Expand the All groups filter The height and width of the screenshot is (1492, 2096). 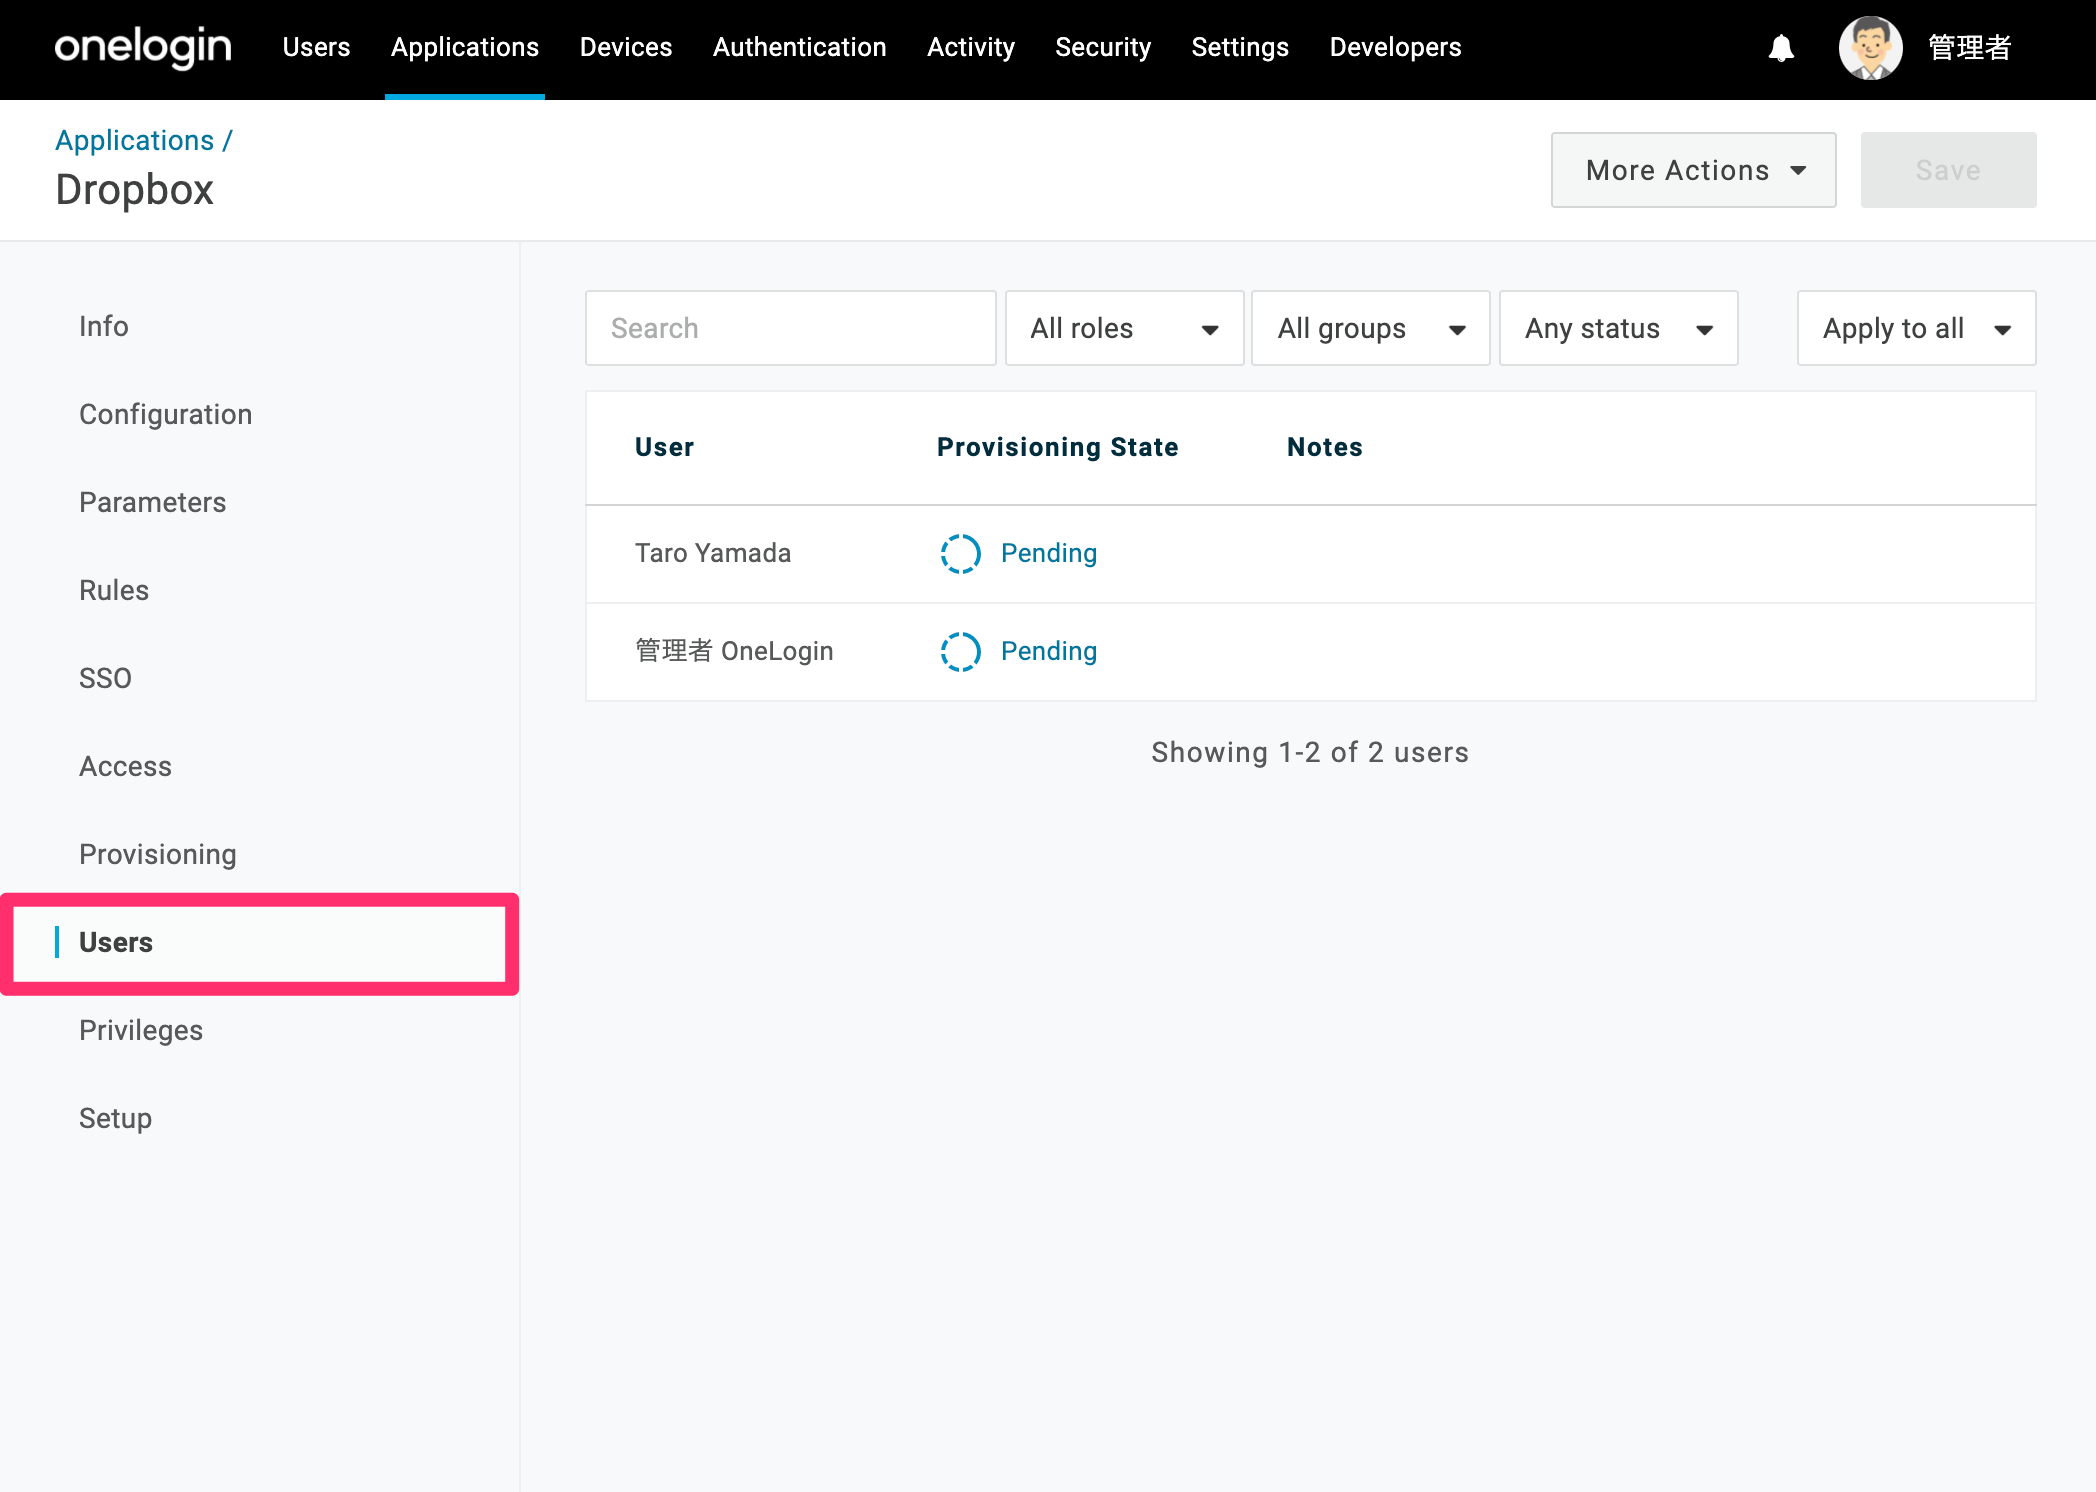click(x=1371, y=328)
